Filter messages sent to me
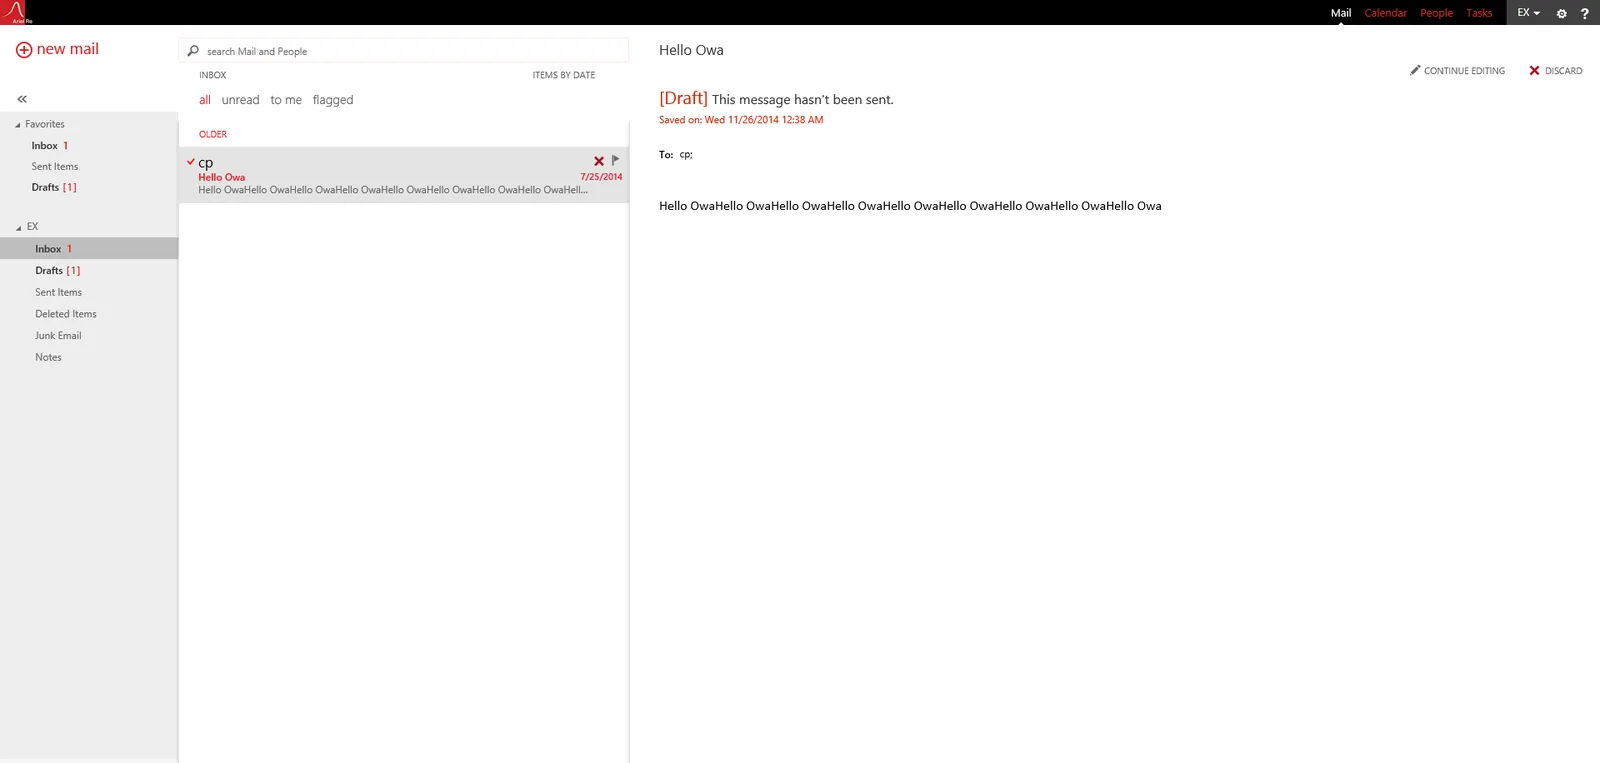This screenshot has height=763, width=1600. click(286, 100)
